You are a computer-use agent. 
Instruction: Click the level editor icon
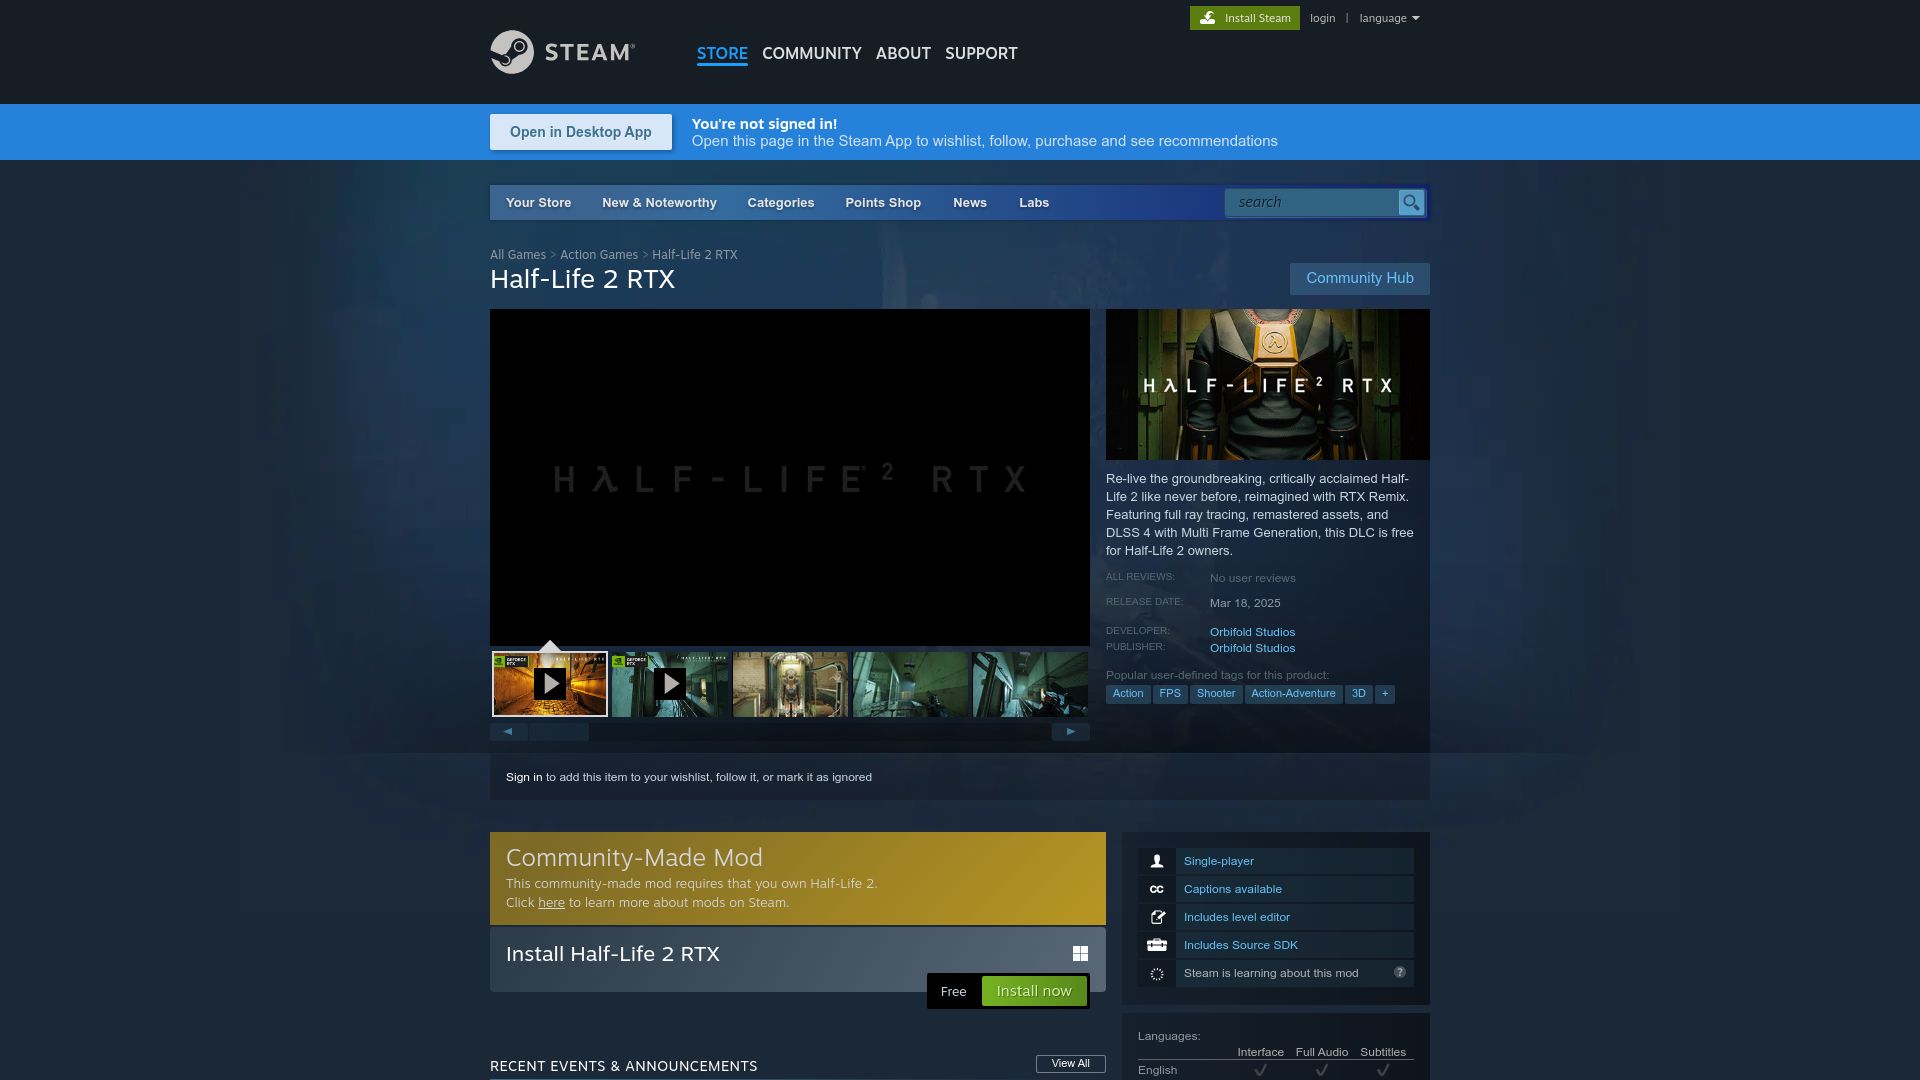pos(1157,917)
